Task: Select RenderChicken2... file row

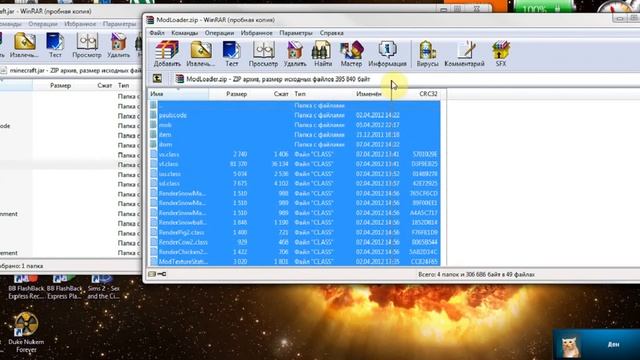Action: tap(295, 252)
